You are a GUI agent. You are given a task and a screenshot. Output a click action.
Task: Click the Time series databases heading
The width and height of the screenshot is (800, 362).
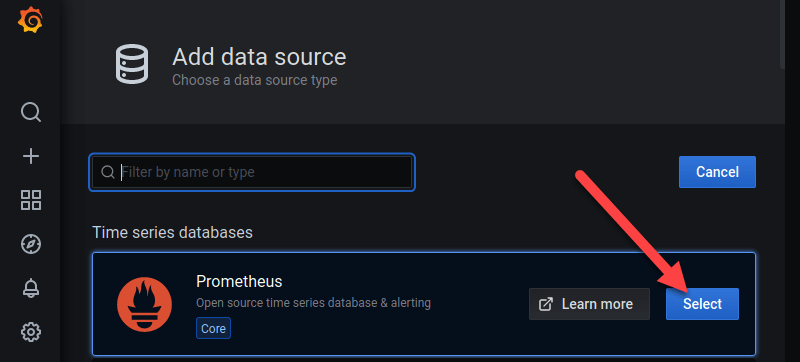click(x=172, y=232)
